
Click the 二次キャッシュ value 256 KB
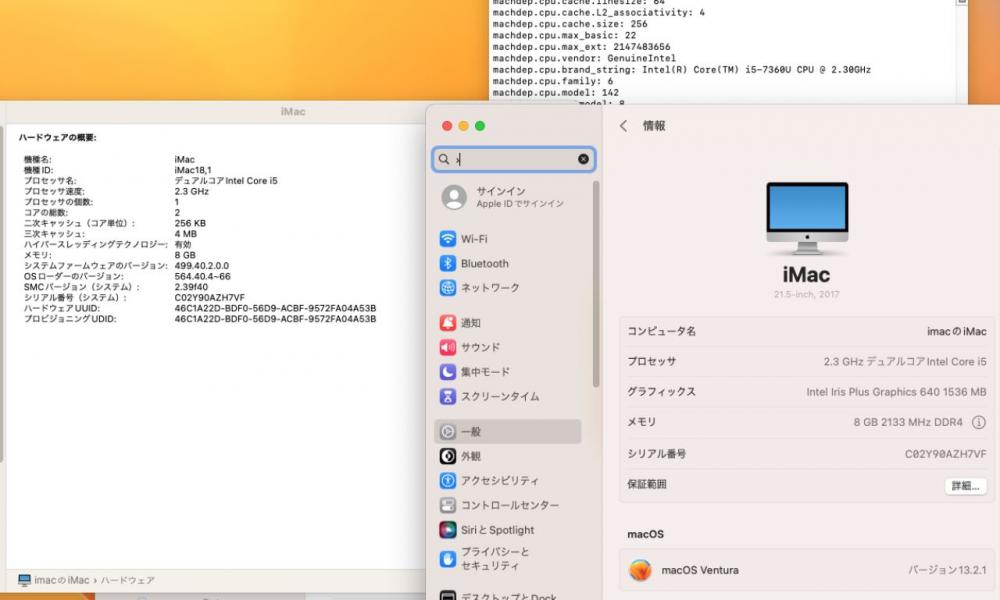click(190, 223)
